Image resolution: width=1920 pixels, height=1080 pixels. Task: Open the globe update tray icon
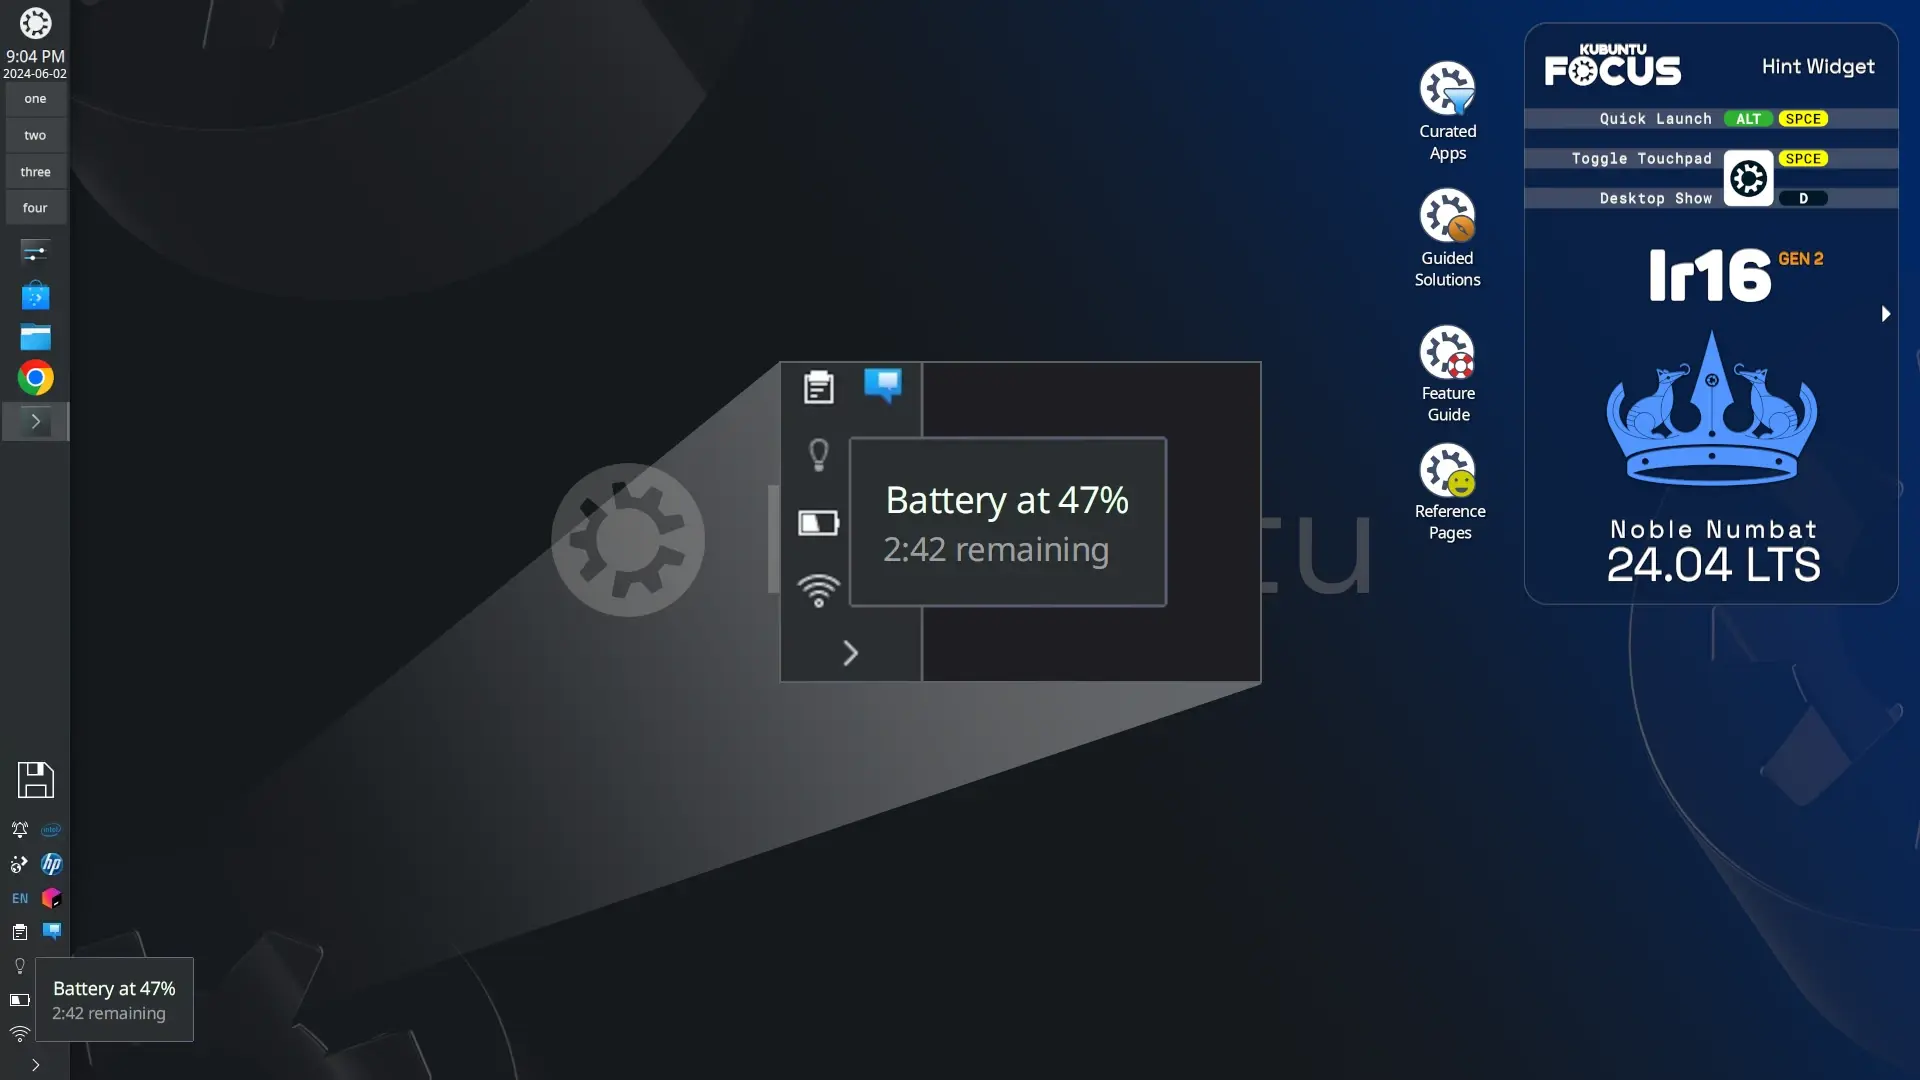coord(19,864)
